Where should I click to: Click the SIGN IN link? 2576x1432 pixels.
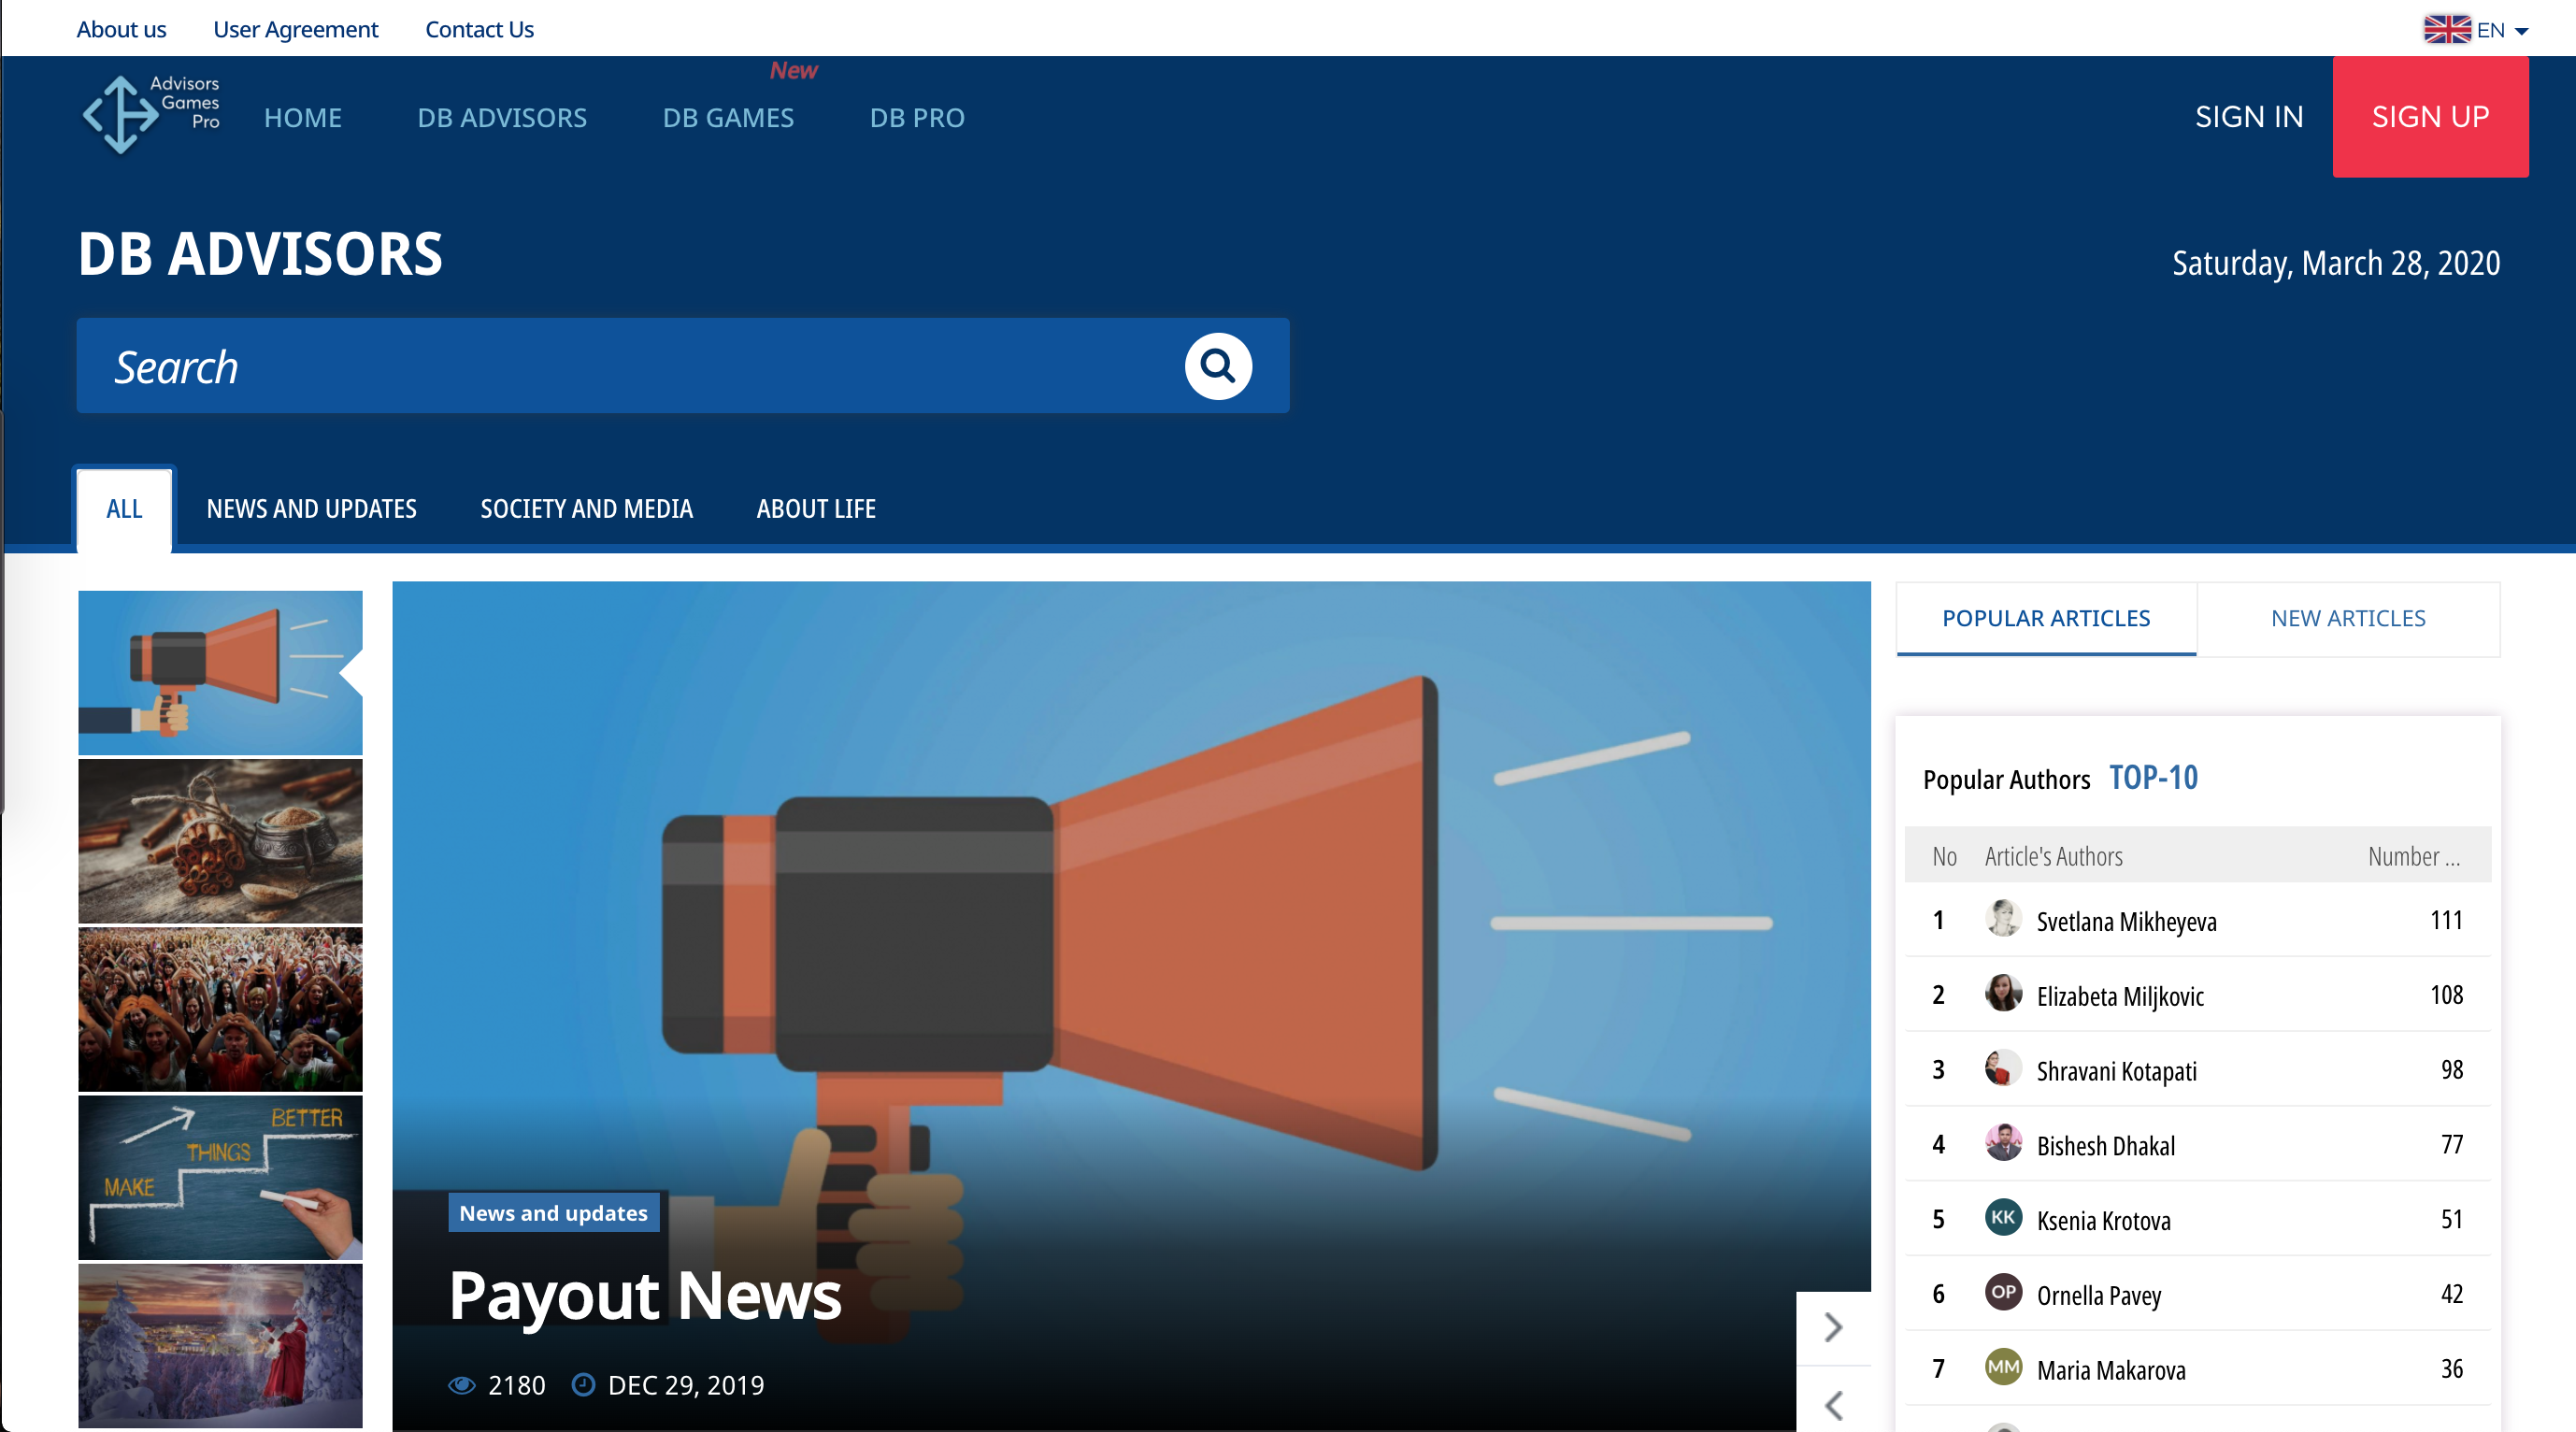pyautogui.click(x=2249, y=117)
